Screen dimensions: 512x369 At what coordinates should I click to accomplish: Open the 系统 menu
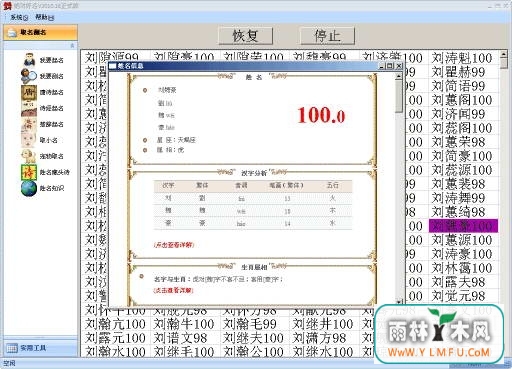click(19, 17)
